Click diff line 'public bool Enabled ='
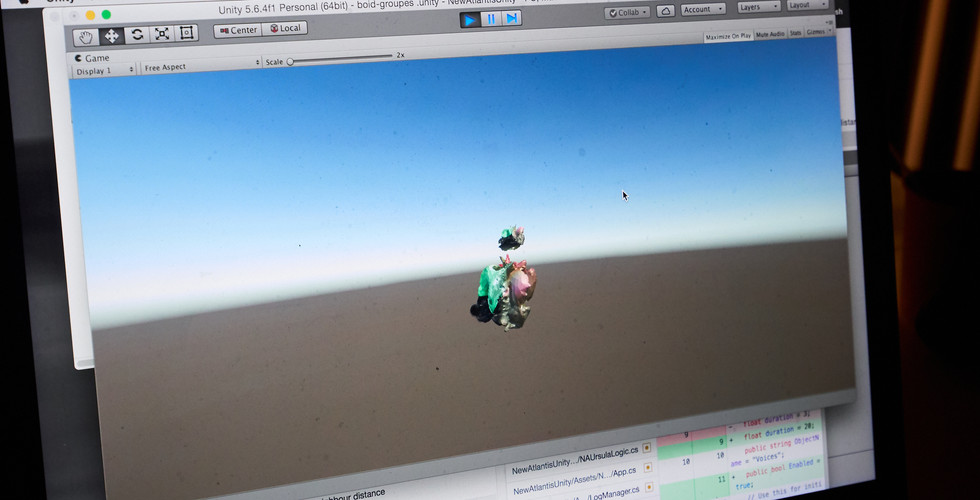 (x=783, y=469)
